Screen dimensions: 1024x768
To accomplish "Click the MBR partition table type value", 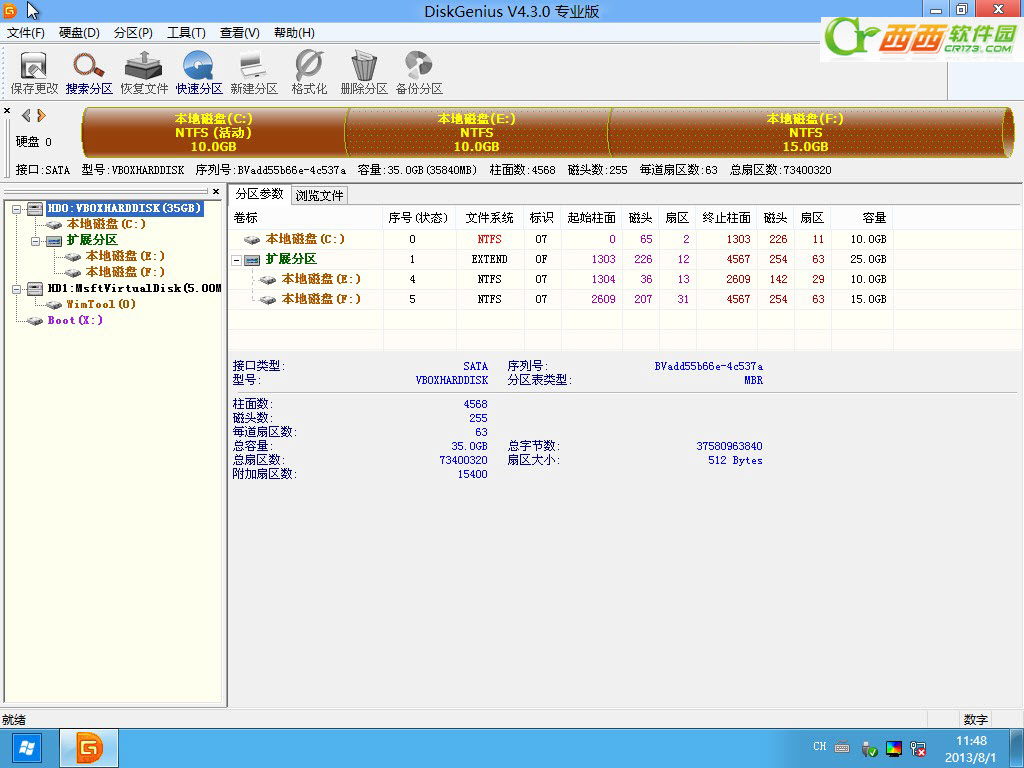I will (x=754, y=380).
